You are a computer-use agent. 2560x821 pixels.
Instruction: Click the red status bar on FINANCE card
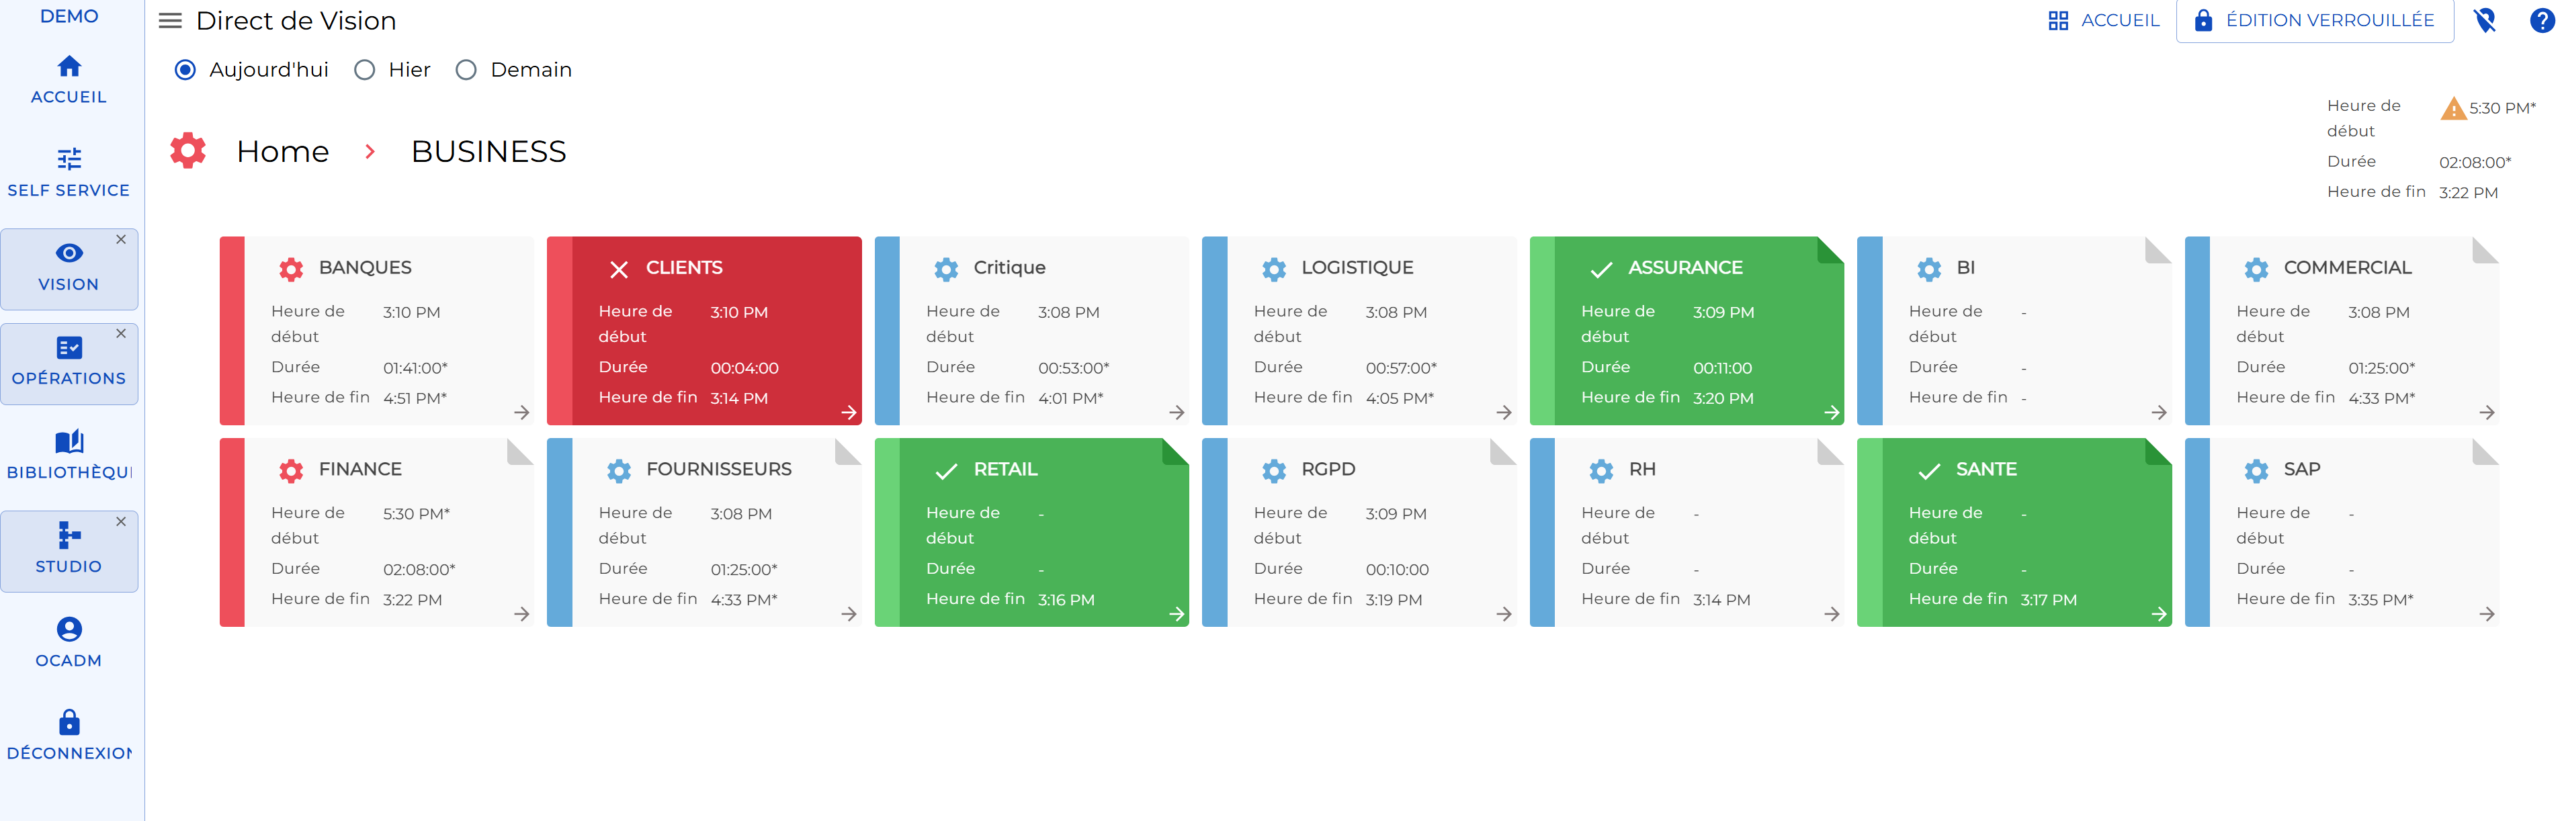point(232,532)
